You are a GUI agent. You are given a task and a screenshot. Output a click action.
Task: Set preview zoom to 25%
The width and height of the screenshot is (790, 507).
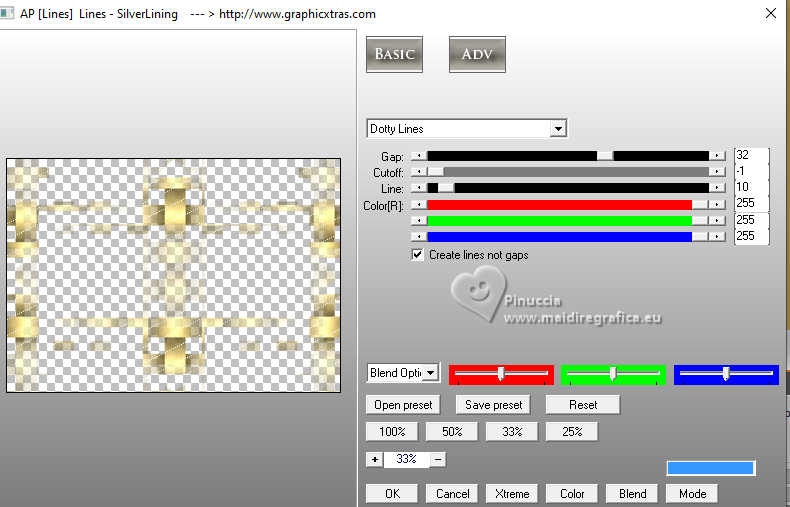coord(572,431)
